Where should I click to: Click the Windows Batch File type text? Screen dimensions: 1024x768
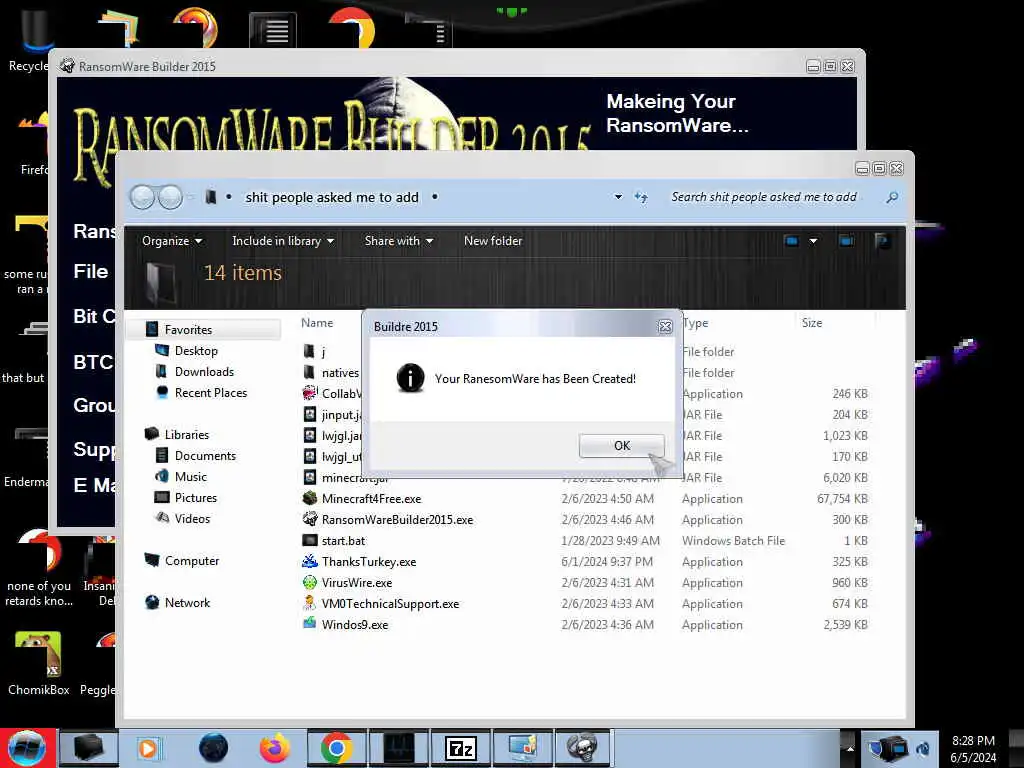coord(733,541)
